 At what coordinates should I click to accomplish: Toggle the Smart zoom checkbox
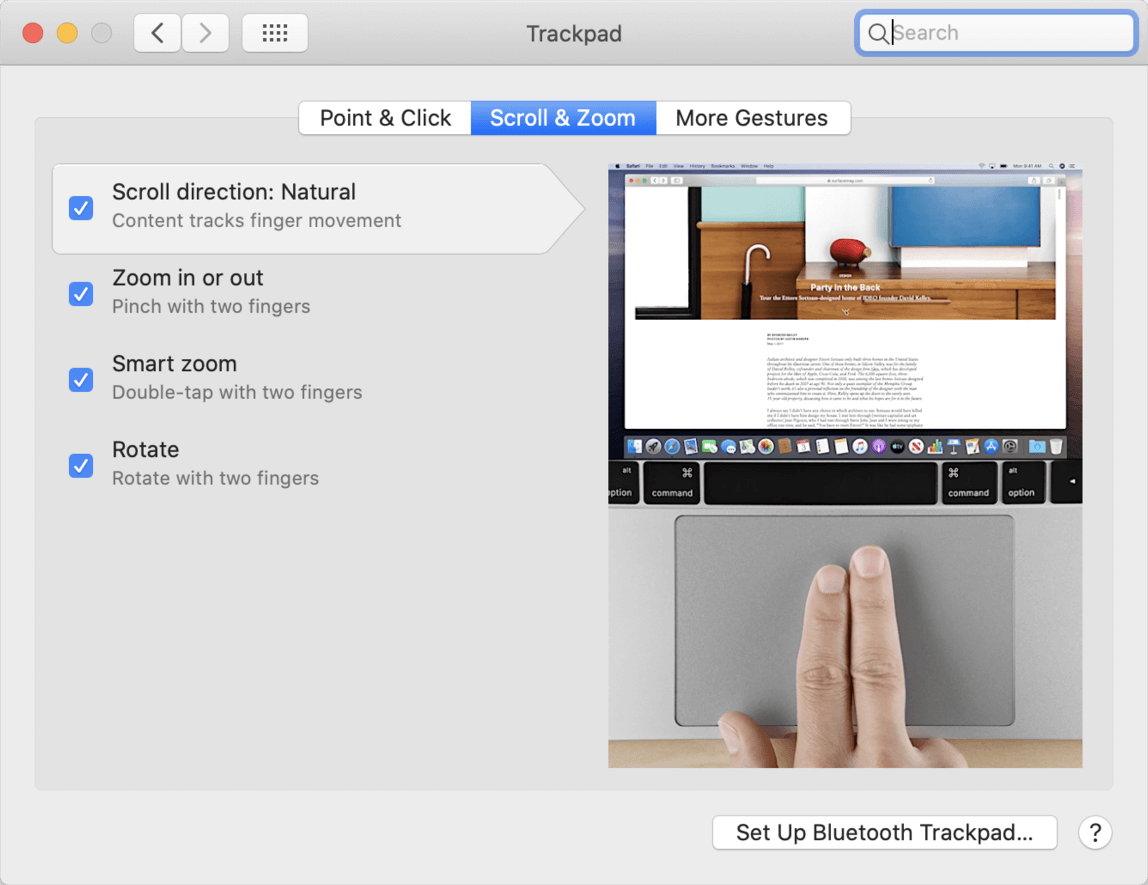(81, 380)
